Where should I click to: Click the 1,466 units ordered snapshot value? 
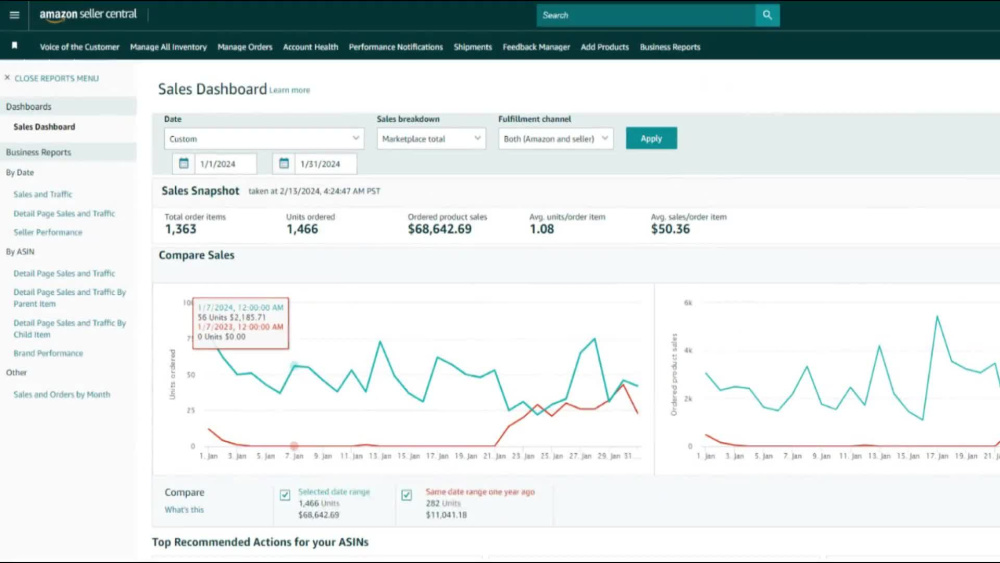pyautogui.click(x=302, y=229)
